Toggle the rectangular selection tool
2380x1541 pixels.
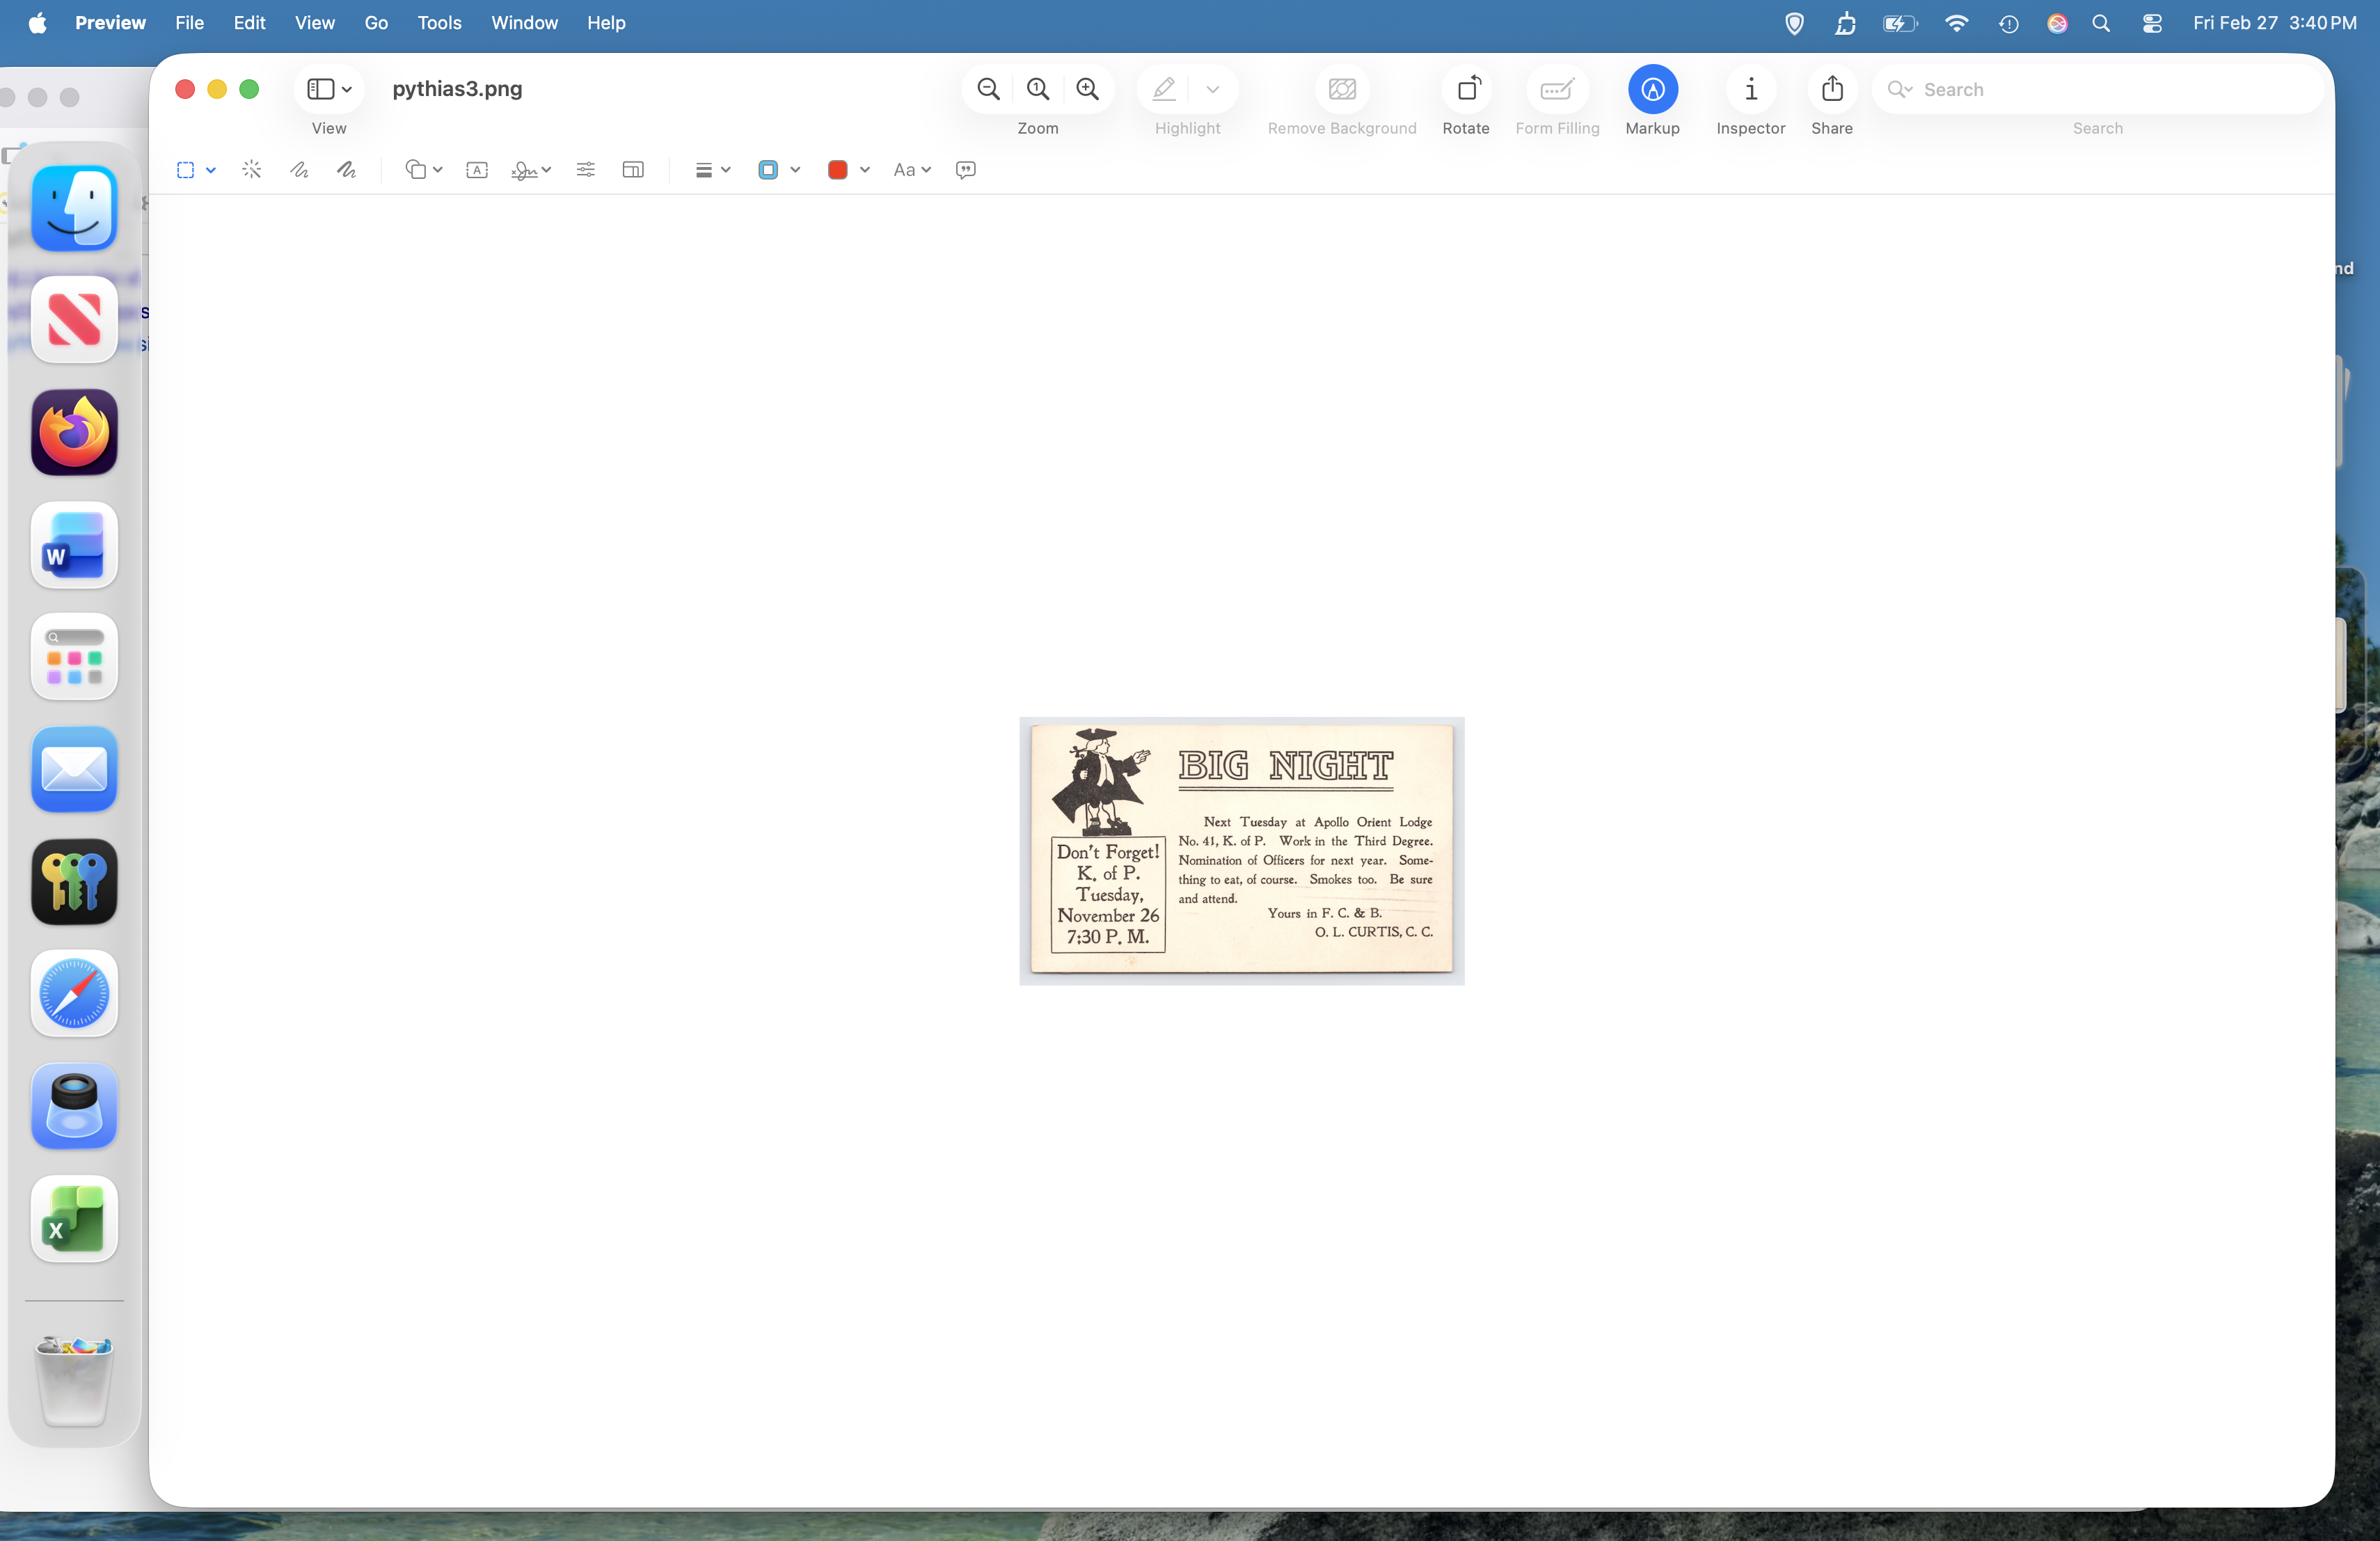(186, 170)
